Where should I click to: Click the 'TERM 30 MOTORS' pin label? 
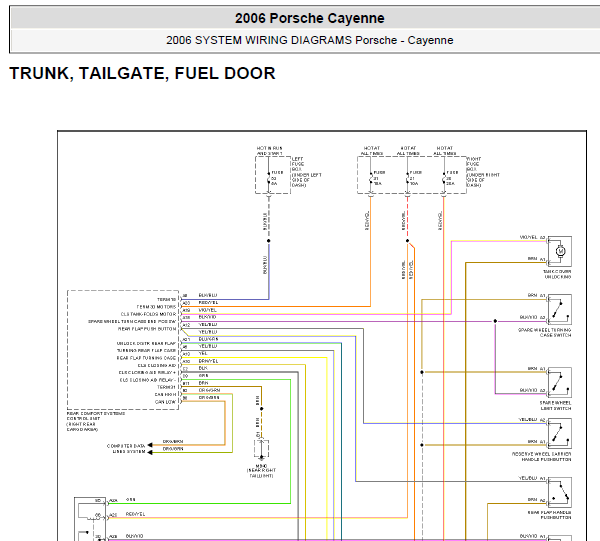click(156, 307)
